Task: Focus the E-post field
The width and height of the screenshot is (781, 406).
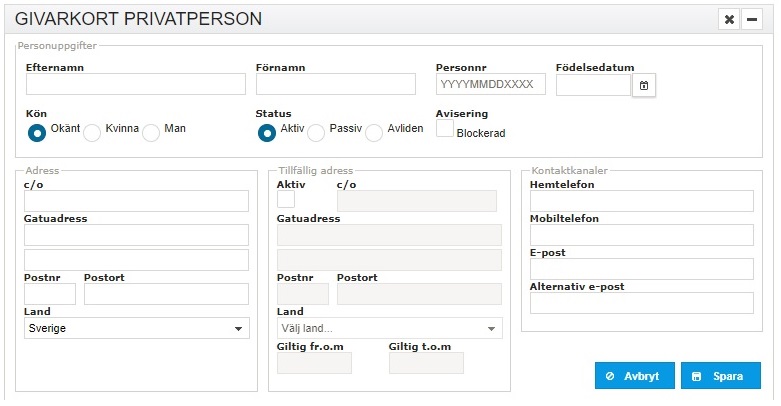Action: pos(642,269)
